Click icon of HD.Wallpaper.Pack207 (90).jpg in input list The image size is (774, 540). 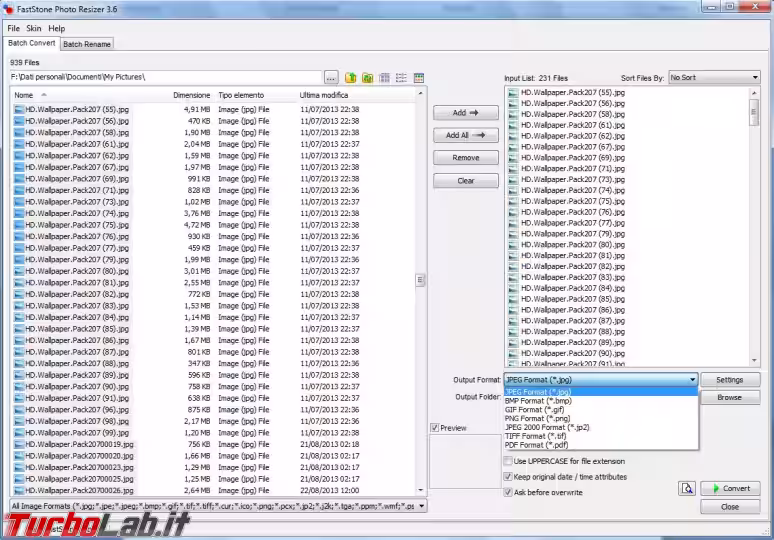pyautogui.click(x=513, y=353)
